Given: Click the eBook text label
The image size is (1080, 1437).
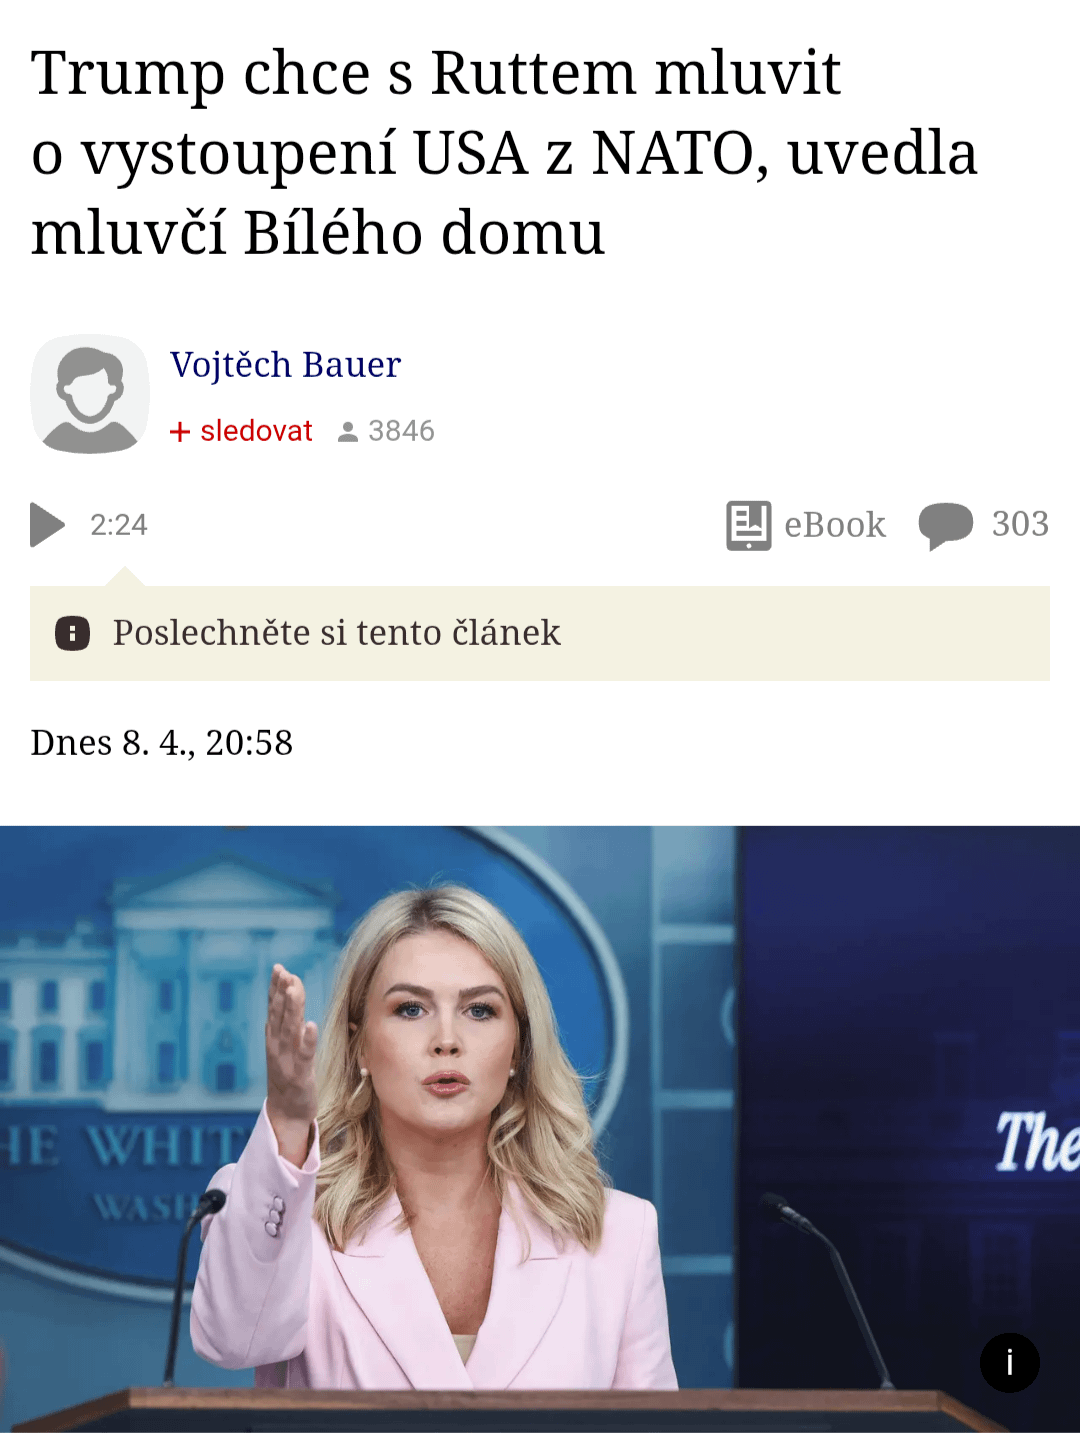Looking at the screenshot, I should (x=835, y=525).
